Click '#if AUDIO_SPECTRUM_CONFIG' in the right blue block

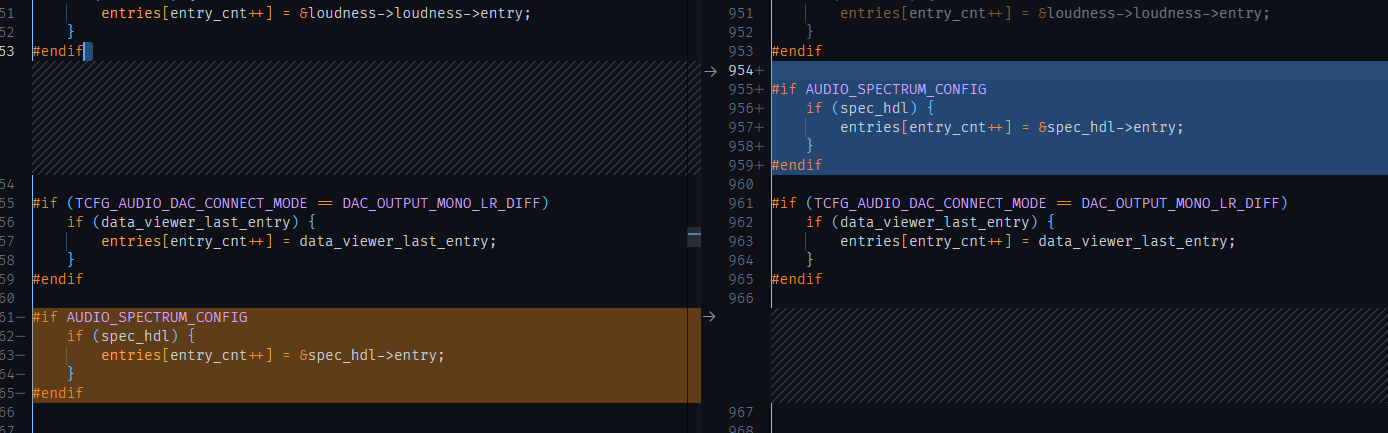pos(879,89)
